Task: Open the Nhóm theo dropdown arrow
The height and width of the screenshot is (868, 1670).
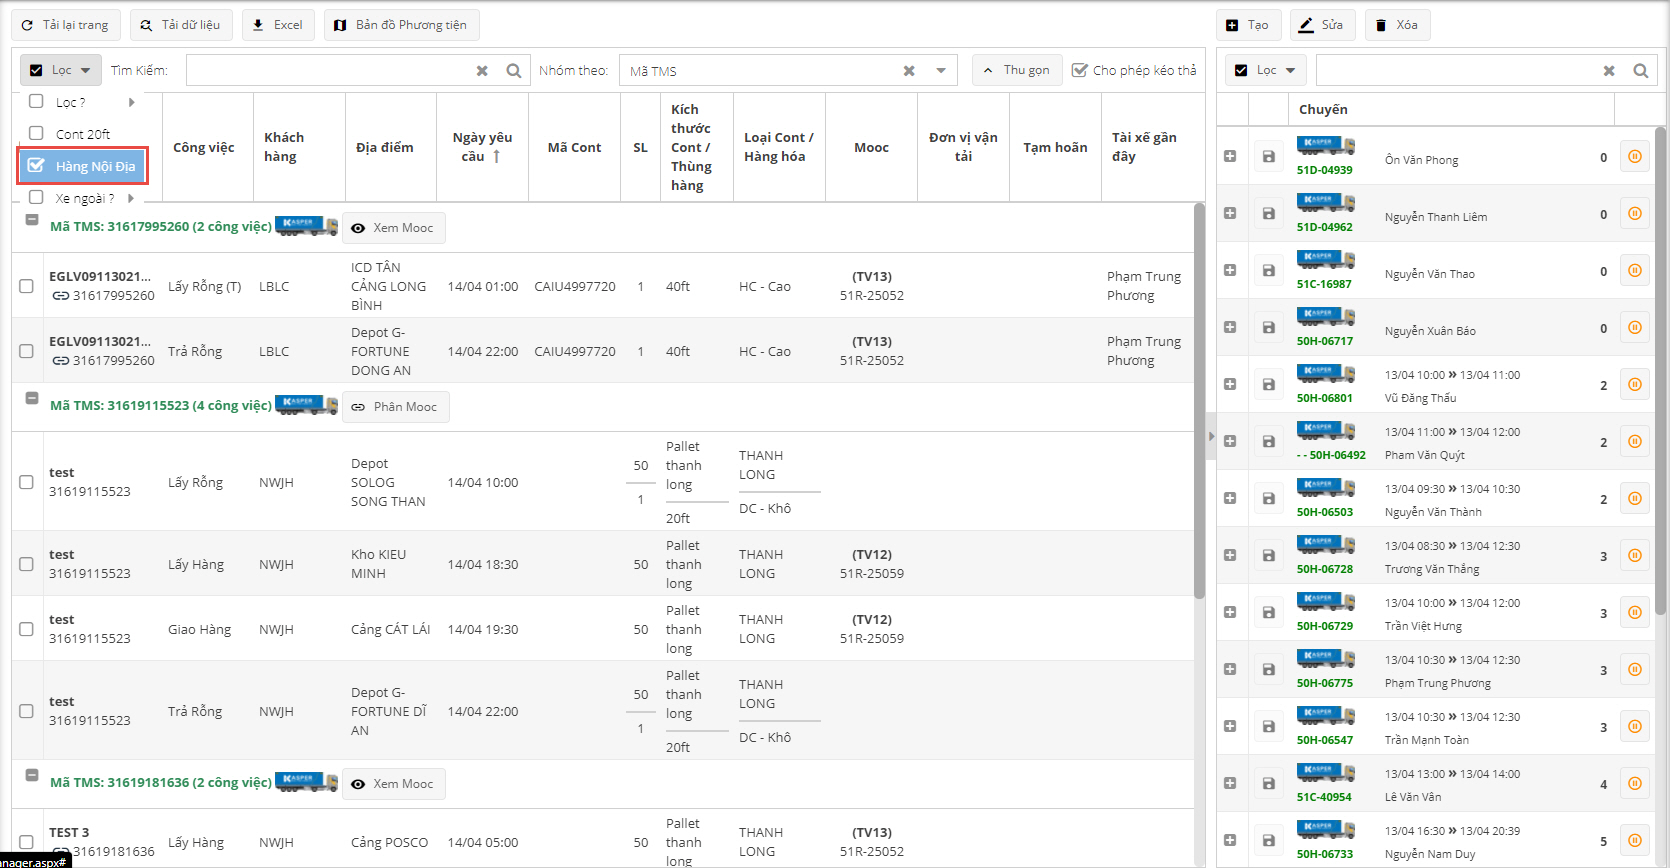Action: tap(940, 71)
